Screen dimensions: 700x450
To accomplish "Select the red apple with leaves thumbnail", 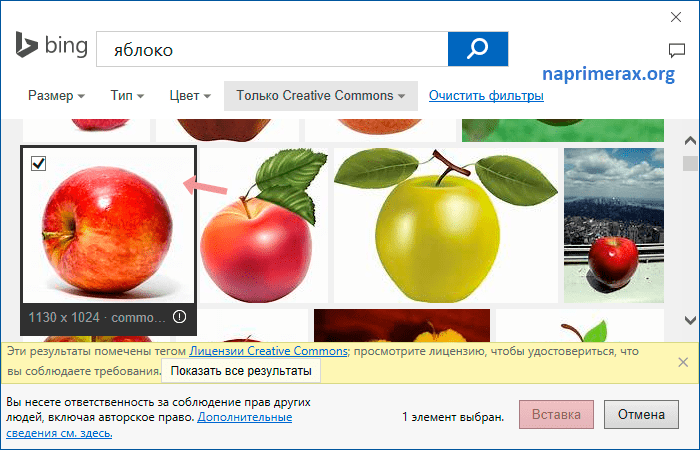I will pyautogui.click(x=264, y=225).
